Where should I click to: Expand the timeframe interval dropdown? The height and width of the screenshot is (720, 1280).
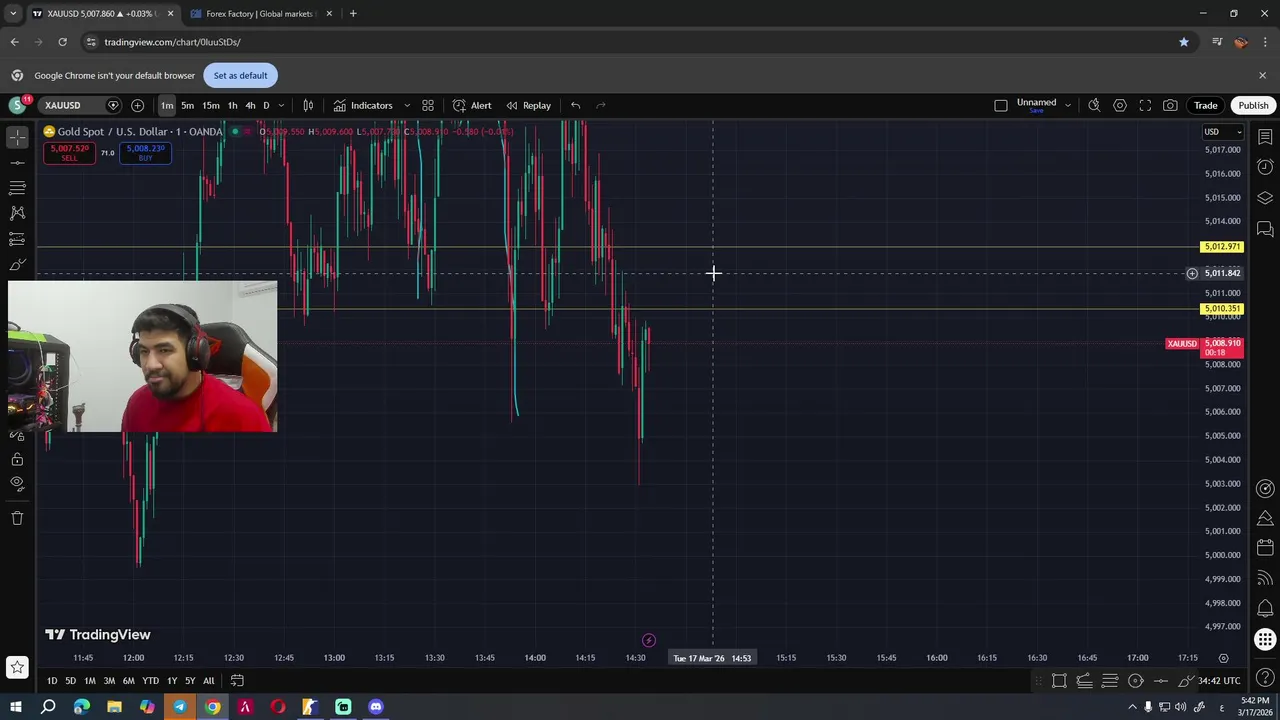pyautogui.click(x=281, y=105)
